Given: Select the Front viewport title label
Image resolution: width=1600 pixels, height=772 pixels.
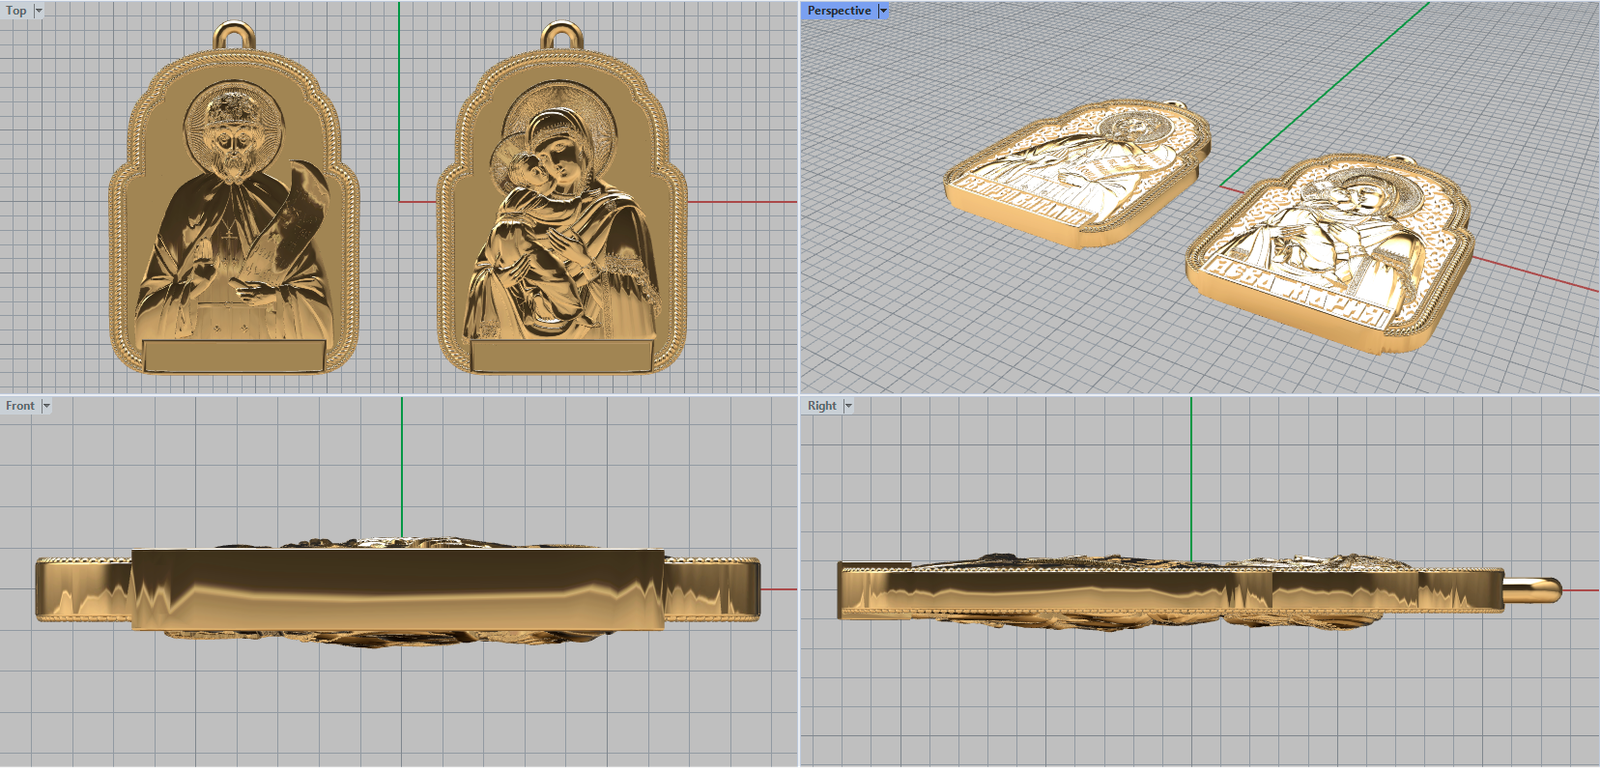Looking at the screenshot, I should [19, 406].
